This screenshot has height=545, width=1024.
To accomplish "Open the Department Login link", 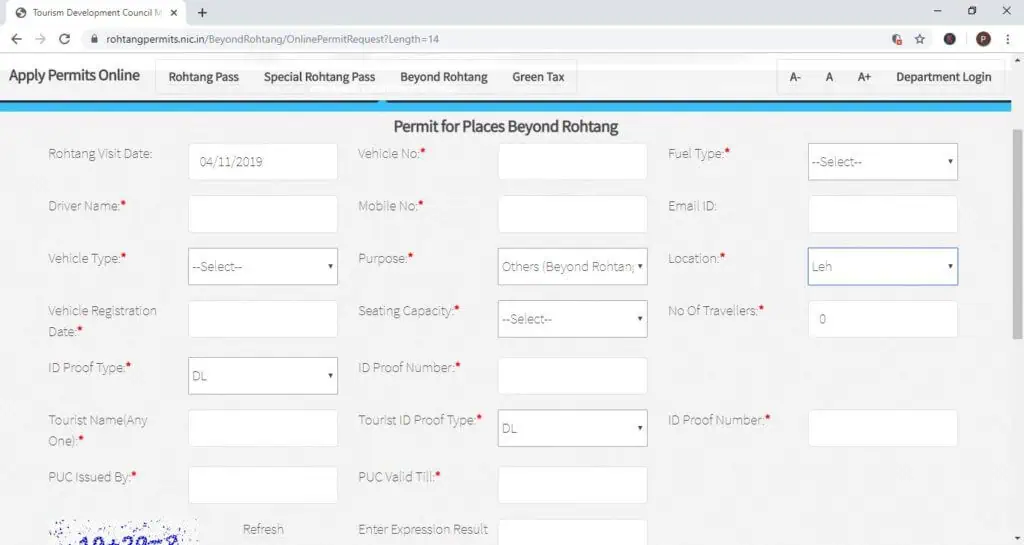I will [x=943, y=77].
